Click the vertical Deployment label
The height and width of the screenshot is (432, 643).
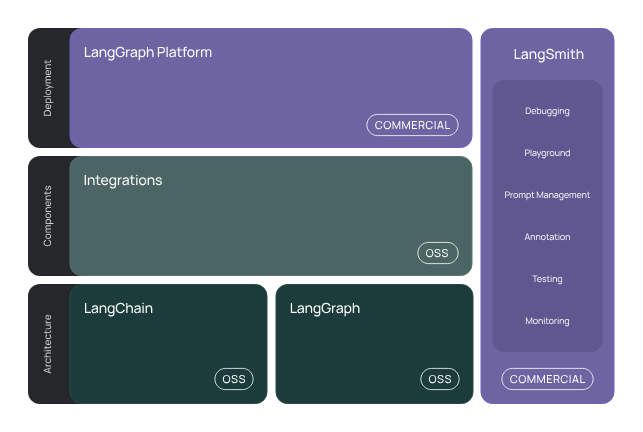pos(48,88)
